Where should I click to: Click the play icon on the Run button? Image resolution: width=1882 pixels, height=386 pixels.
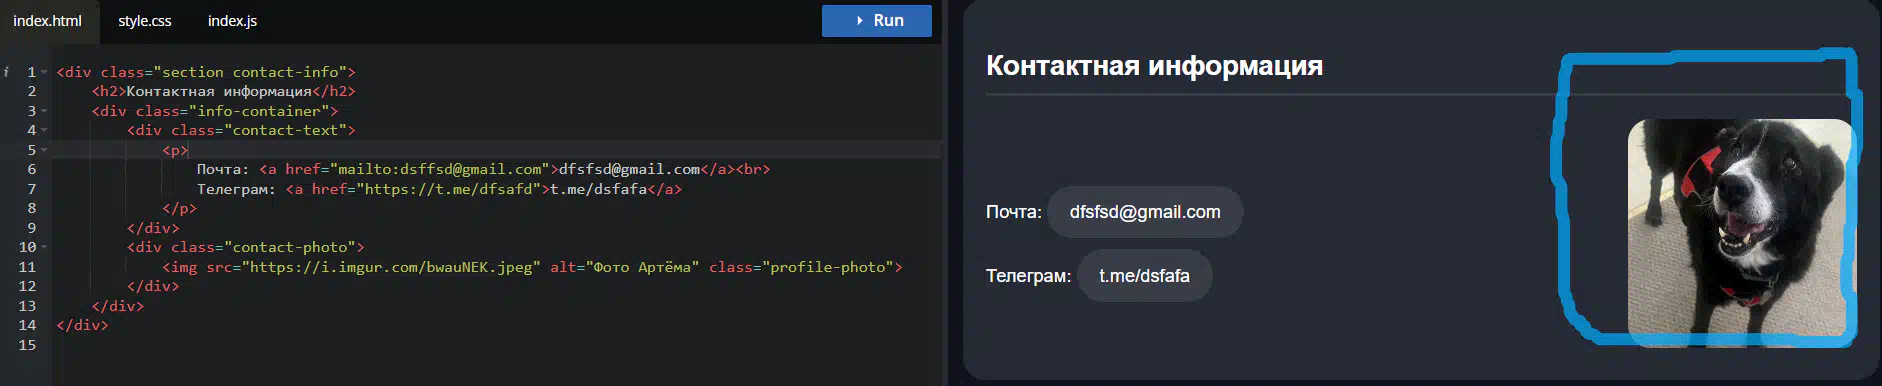[860, 20]
